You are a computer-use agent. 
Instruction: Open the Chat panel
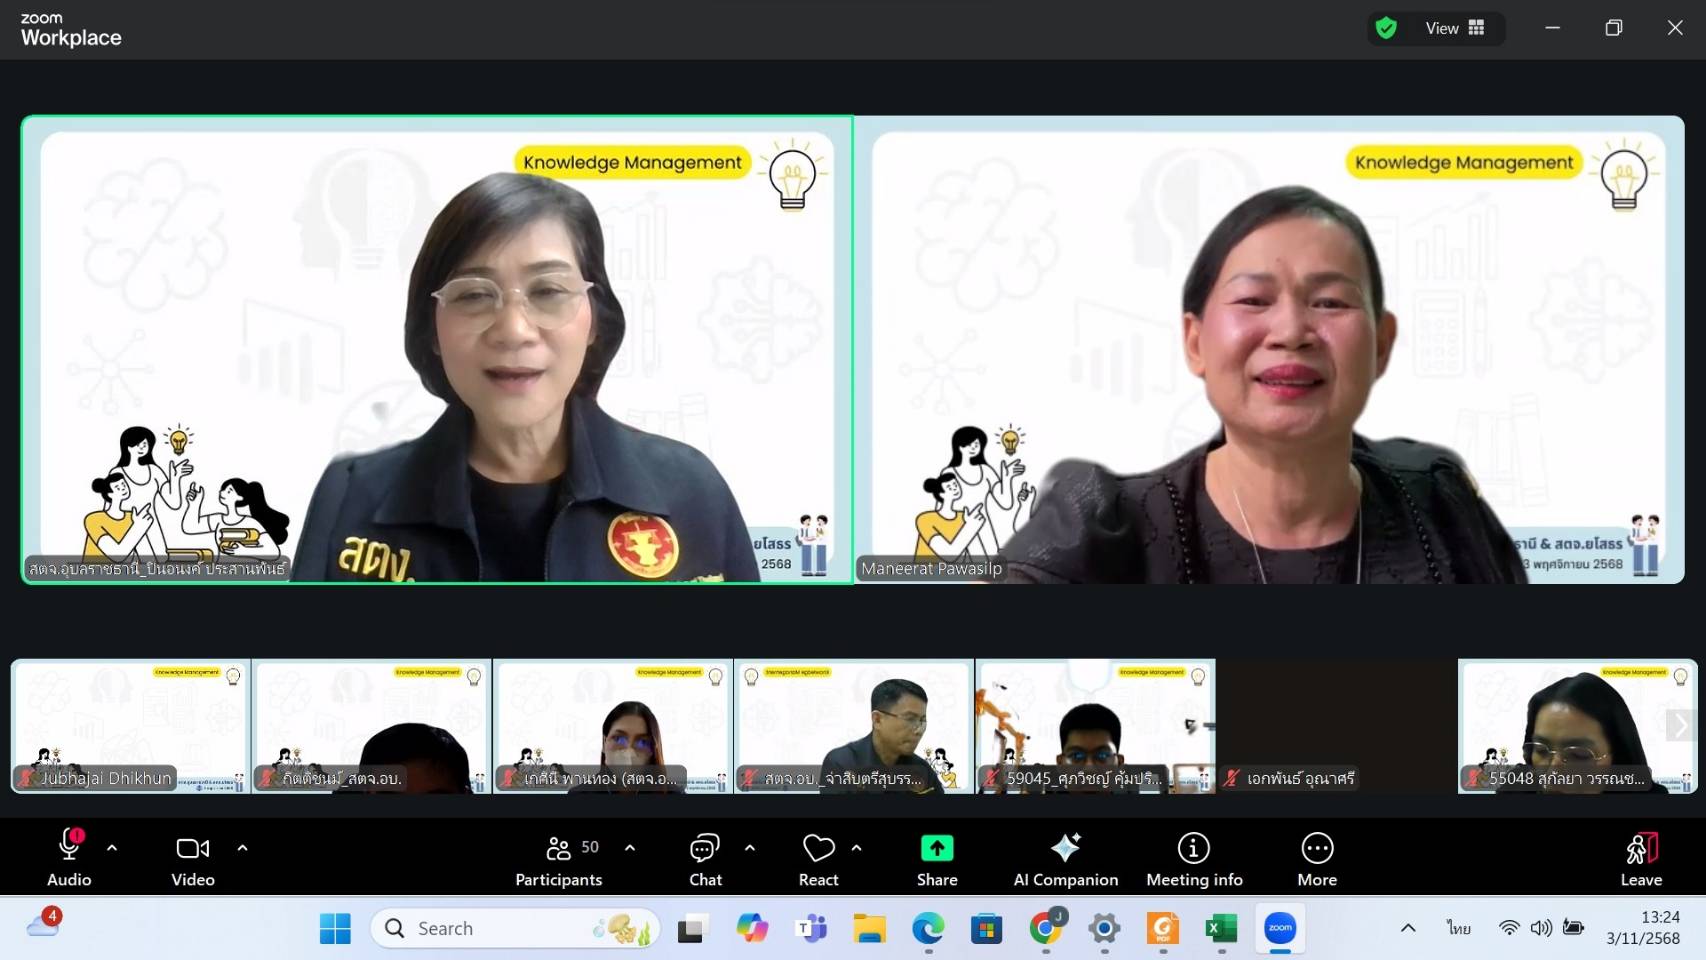tap(705, 860)
